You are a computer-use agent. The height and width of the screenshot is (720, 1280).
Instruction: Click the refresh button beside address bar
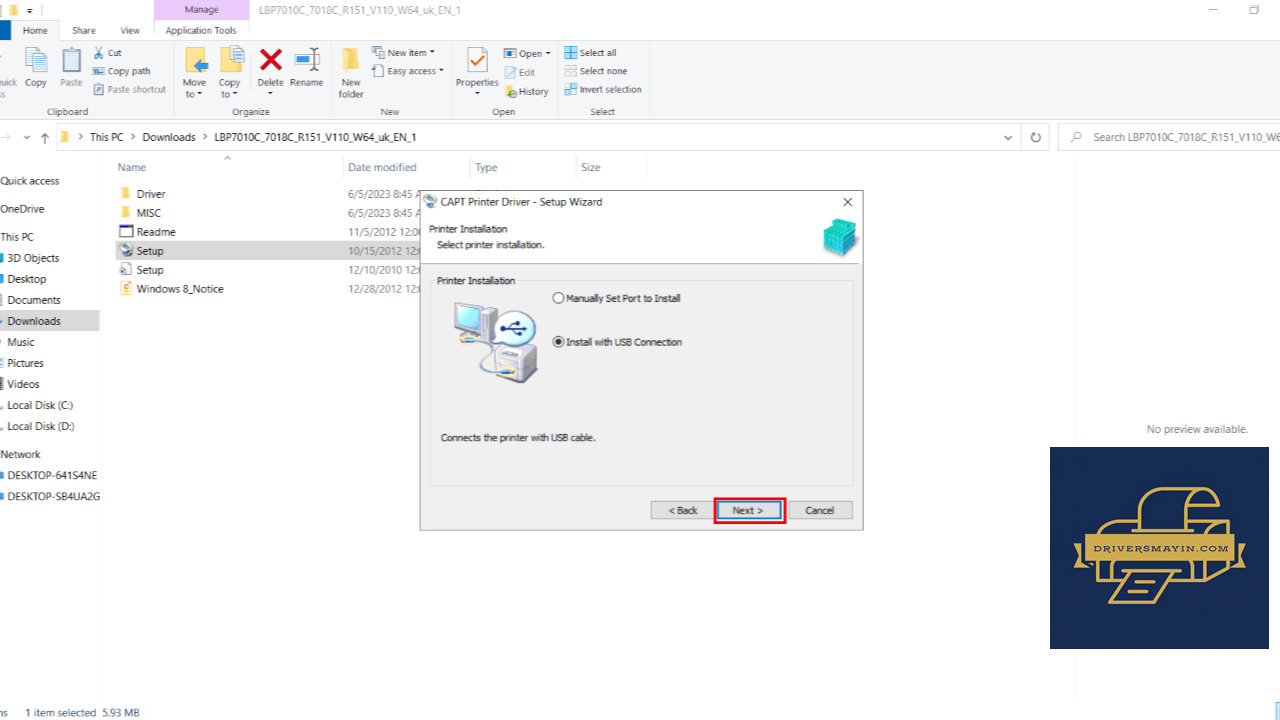click(x=1035, y=137)
